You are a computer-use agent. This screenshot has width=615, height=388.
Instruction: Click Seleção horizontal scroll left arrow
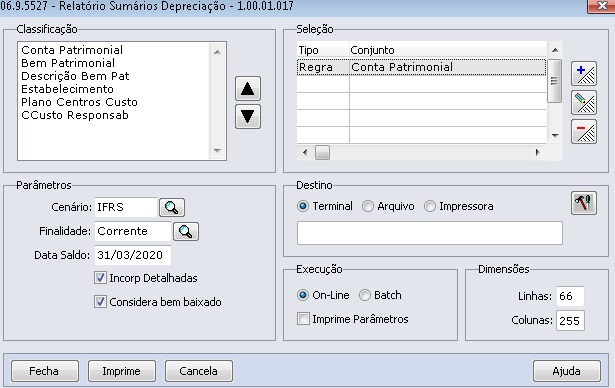[x=305, y=152]
